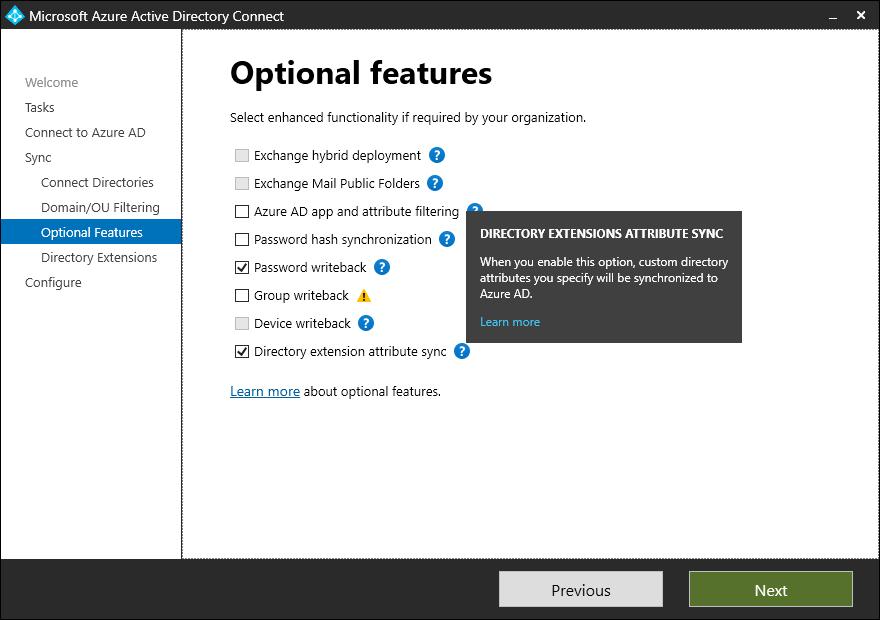The height and width of the screenshot is (620, 880).
Task: Click help icon for Directory extension attribute sync
Action: coord(462,352)
